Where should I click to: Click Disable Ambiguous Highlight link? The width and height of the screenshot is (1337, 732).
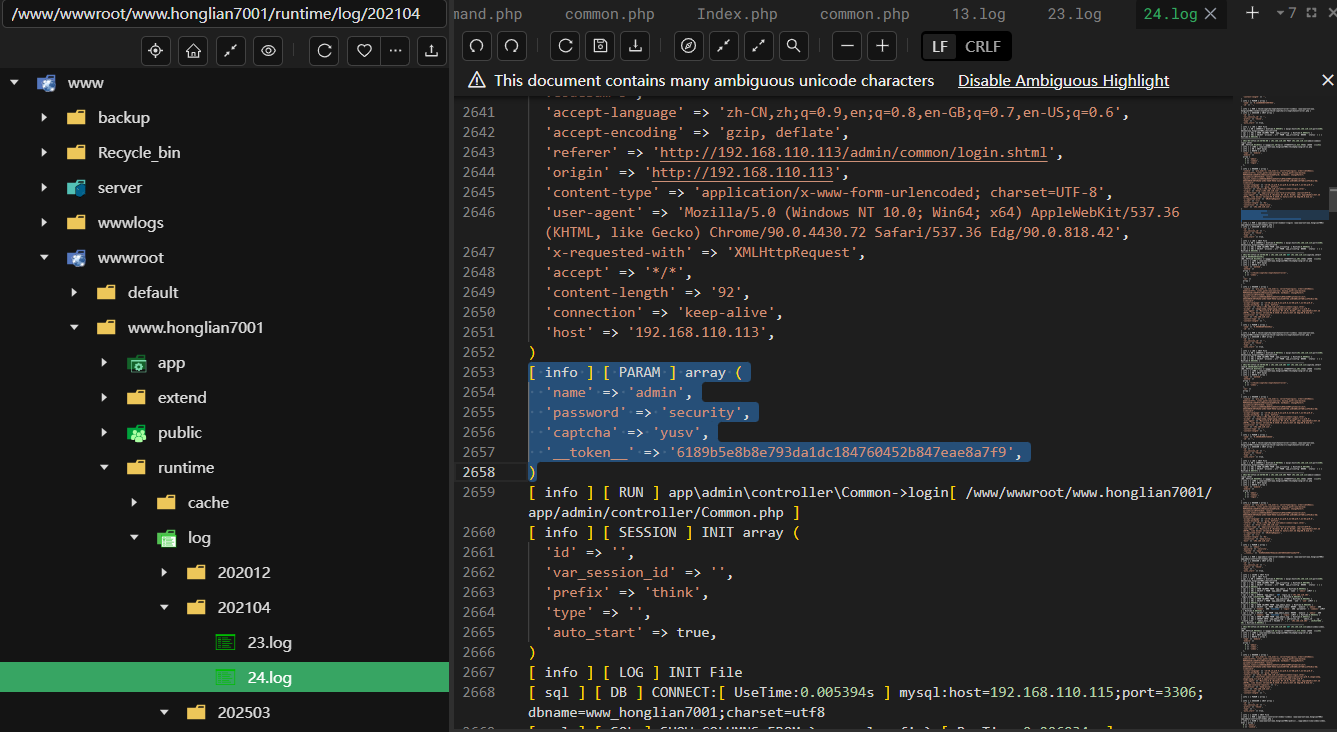tap(1063, 81)
